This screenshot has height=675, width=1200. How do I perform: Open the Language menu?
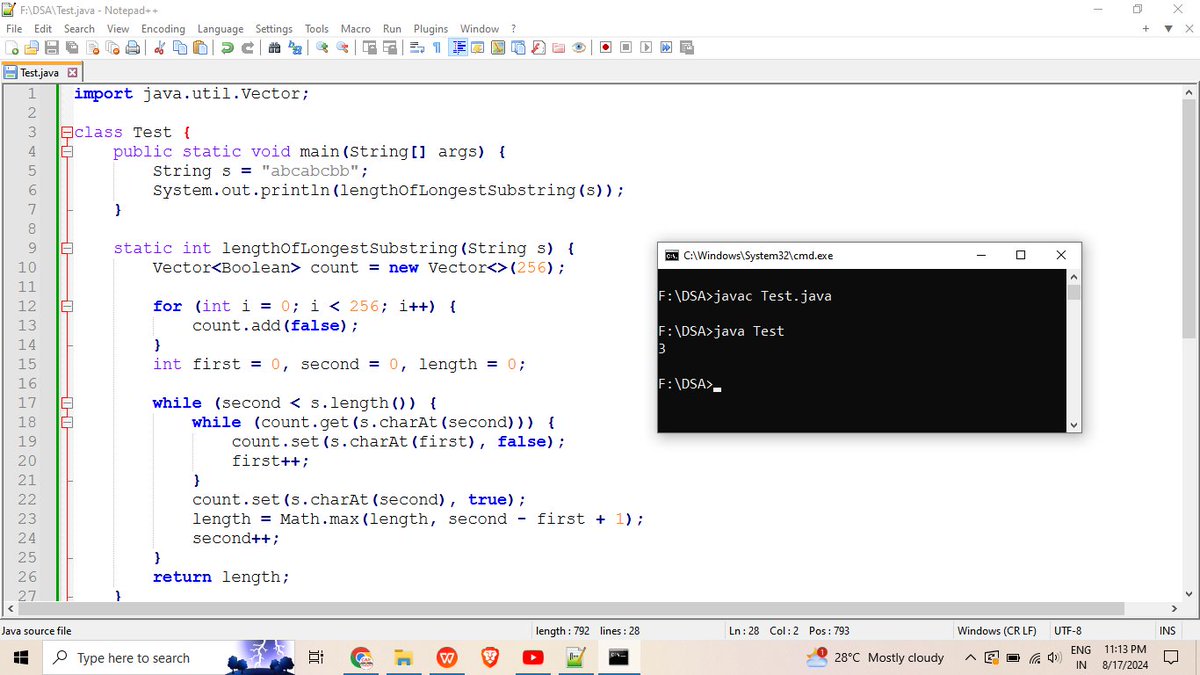[220, 29]
